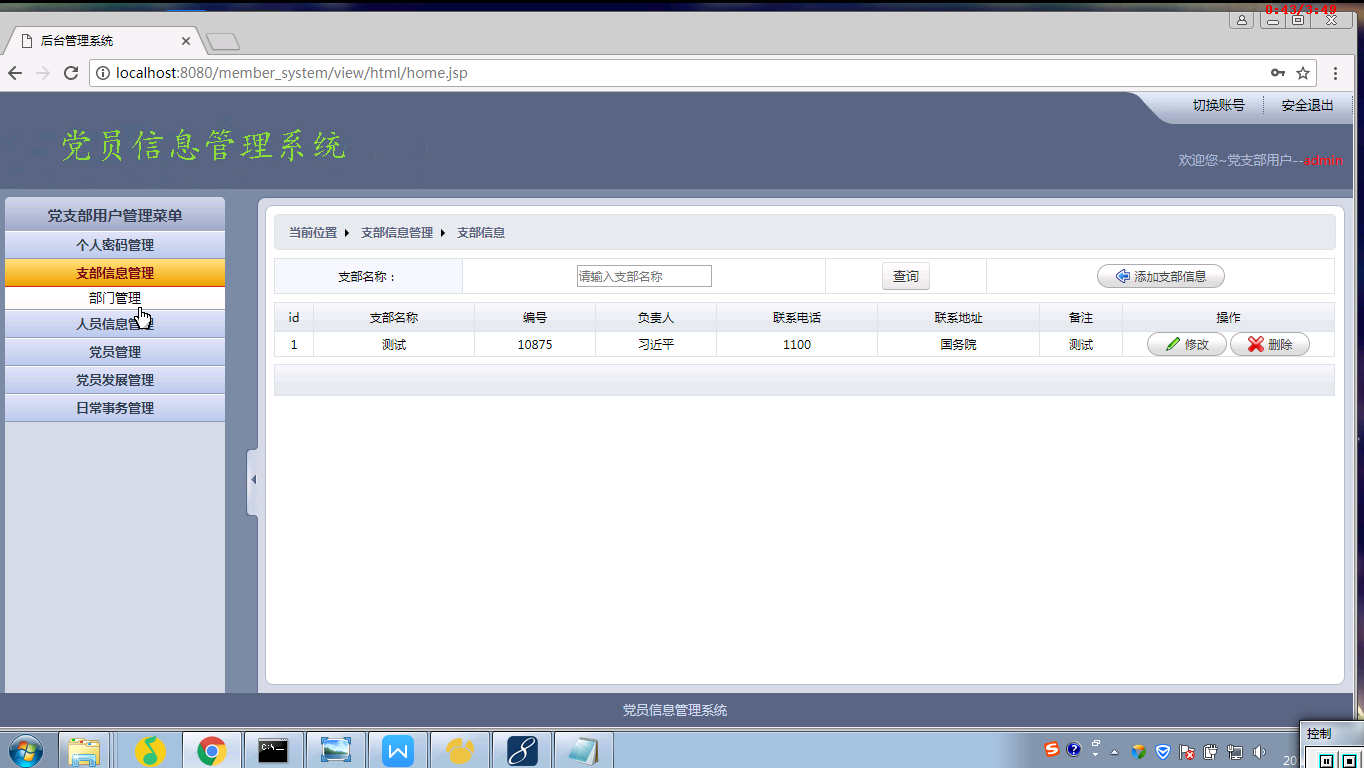Click the Sogou input method tray icon

1052,750
